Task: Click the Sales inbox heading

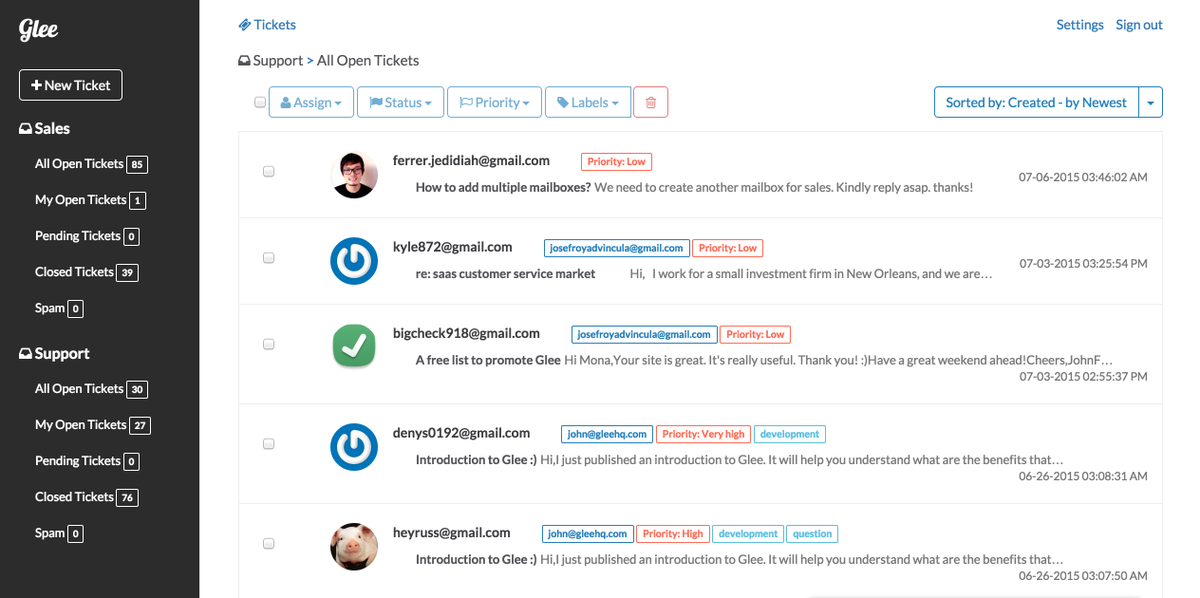Action: pos(45,128)
